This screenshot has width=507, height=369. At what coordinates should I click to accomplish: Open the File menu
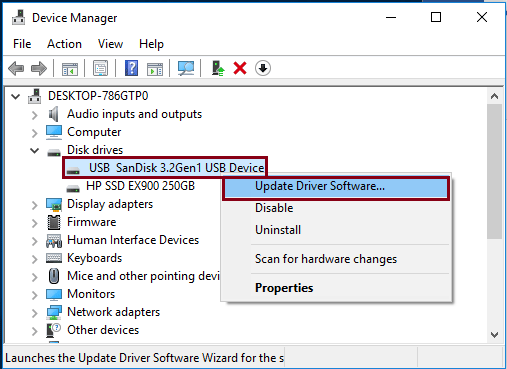[22, 44]
